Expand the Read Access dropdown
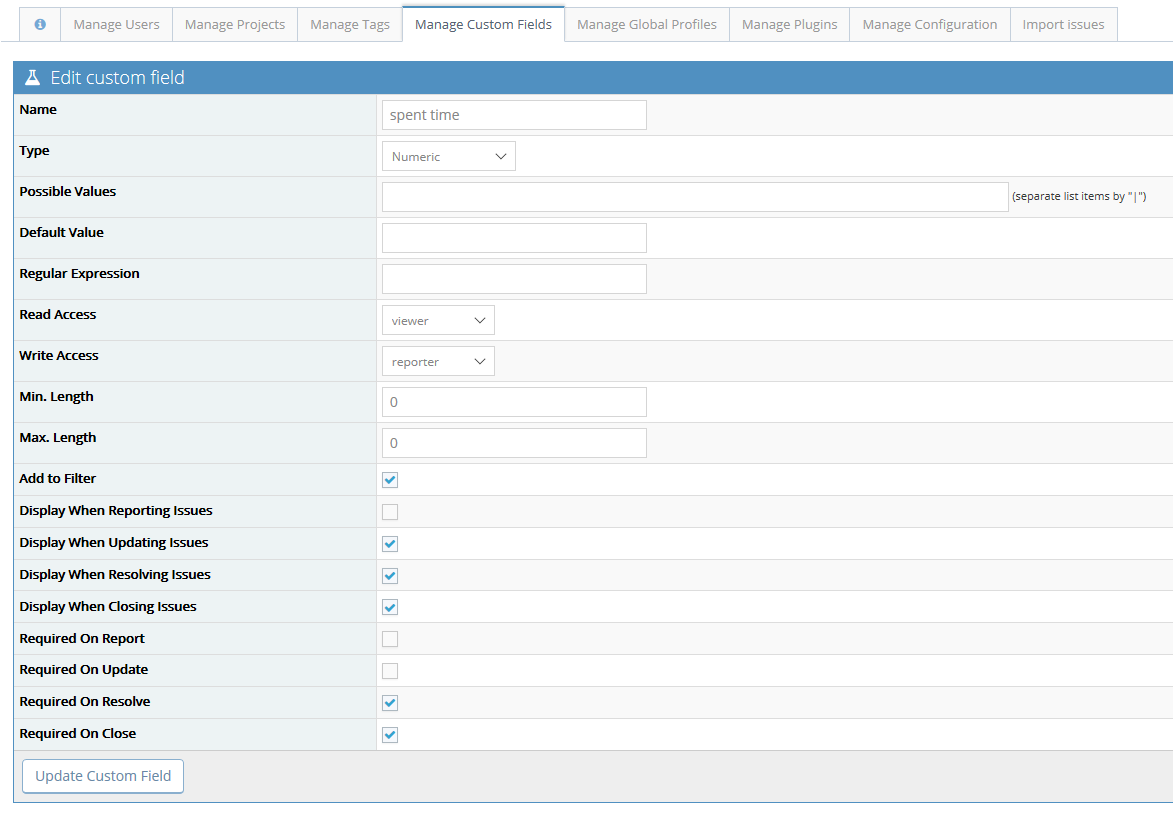Image resolution: width=1173 pixels, height=828 pixels. [x=438, y=320]
